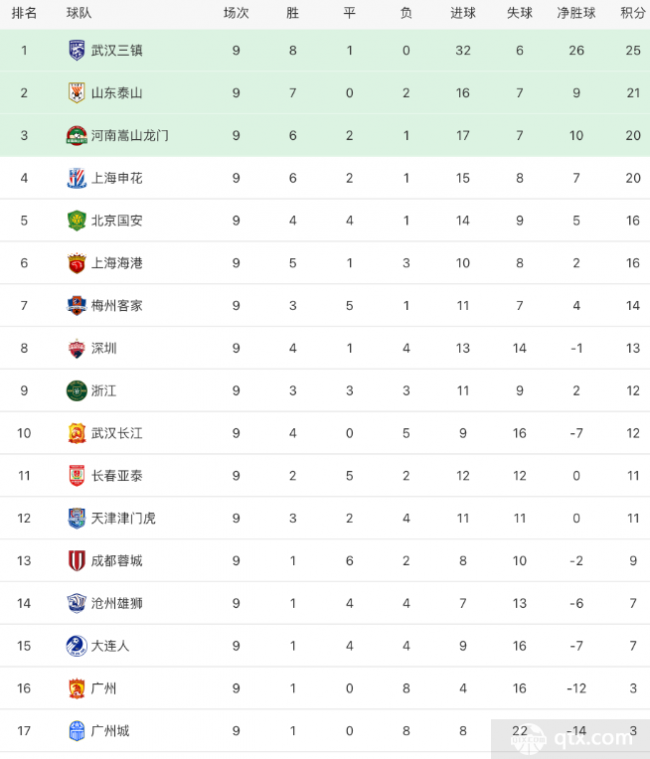Click the Henan Songshan Longmen (河南嵩山龙门) crest
The image size is (650, 759).
[x=76, y=135]
